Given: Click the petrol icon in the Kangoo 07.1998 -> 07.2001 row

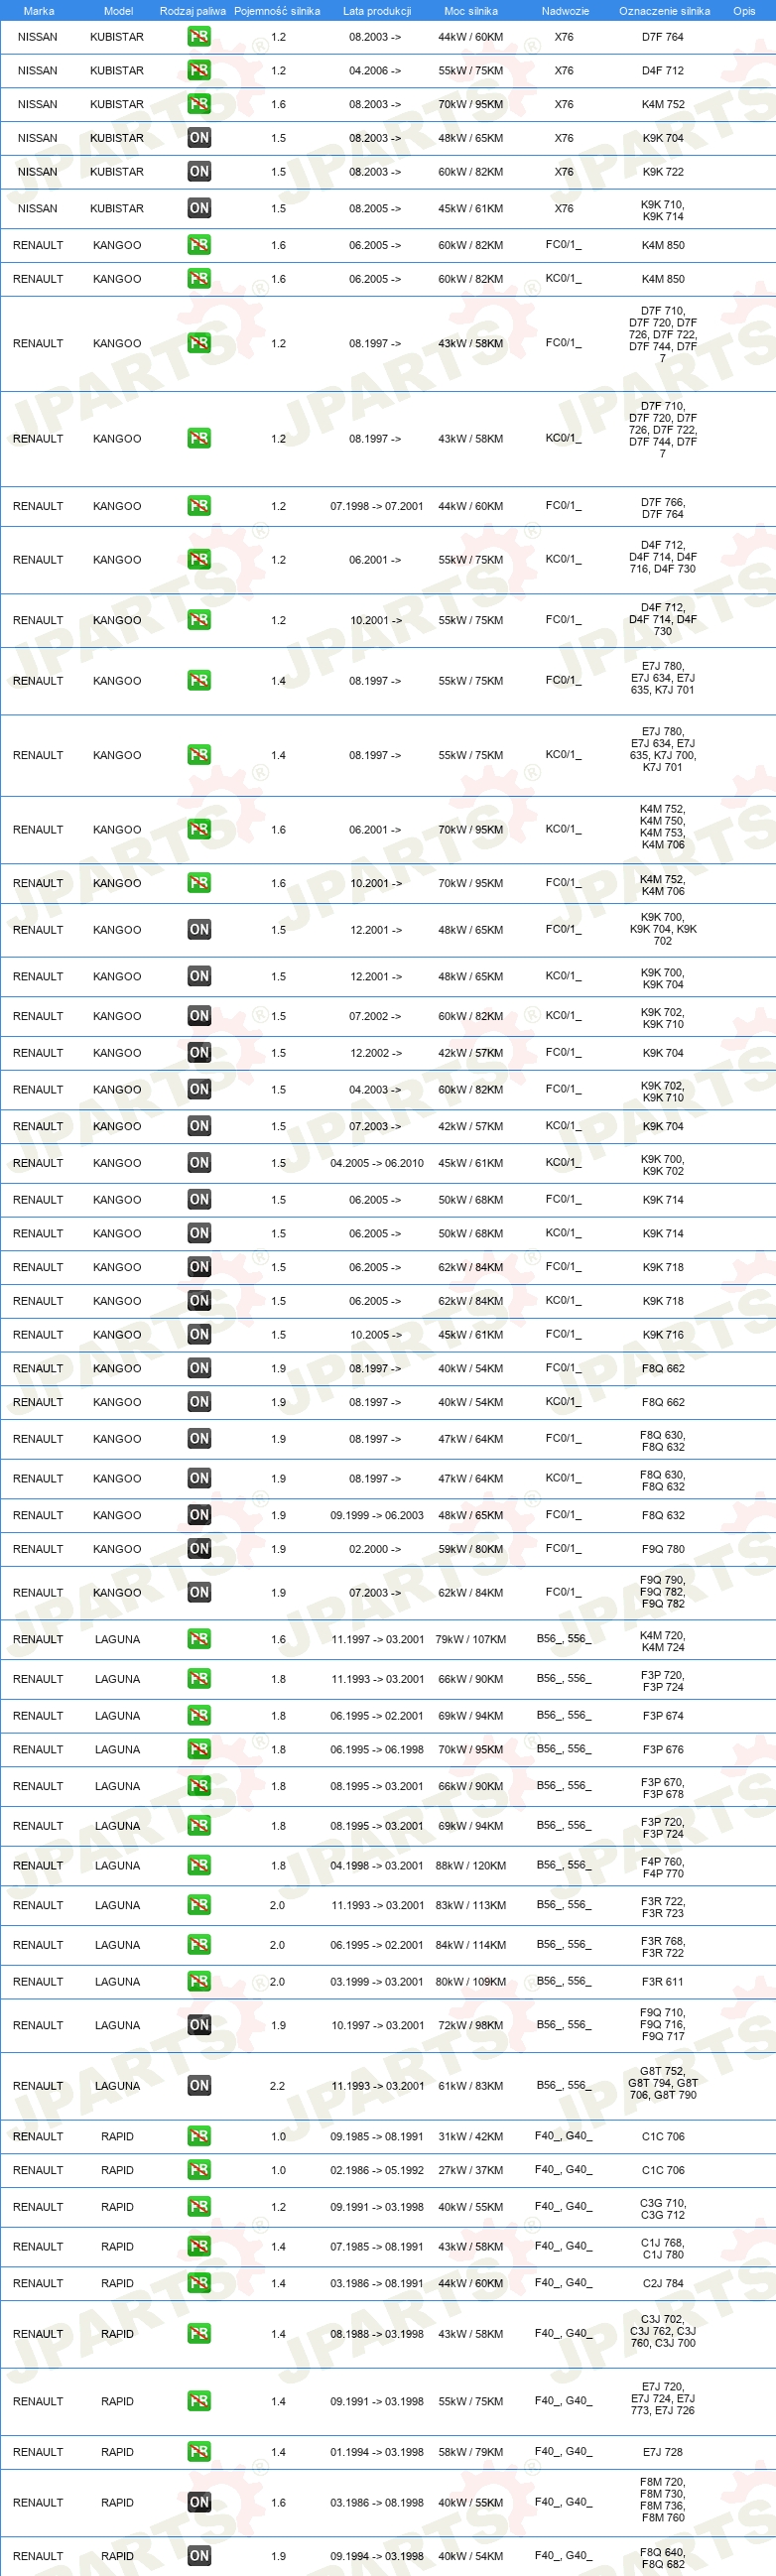Looking at the screenshot, I should tap(199, 506).
